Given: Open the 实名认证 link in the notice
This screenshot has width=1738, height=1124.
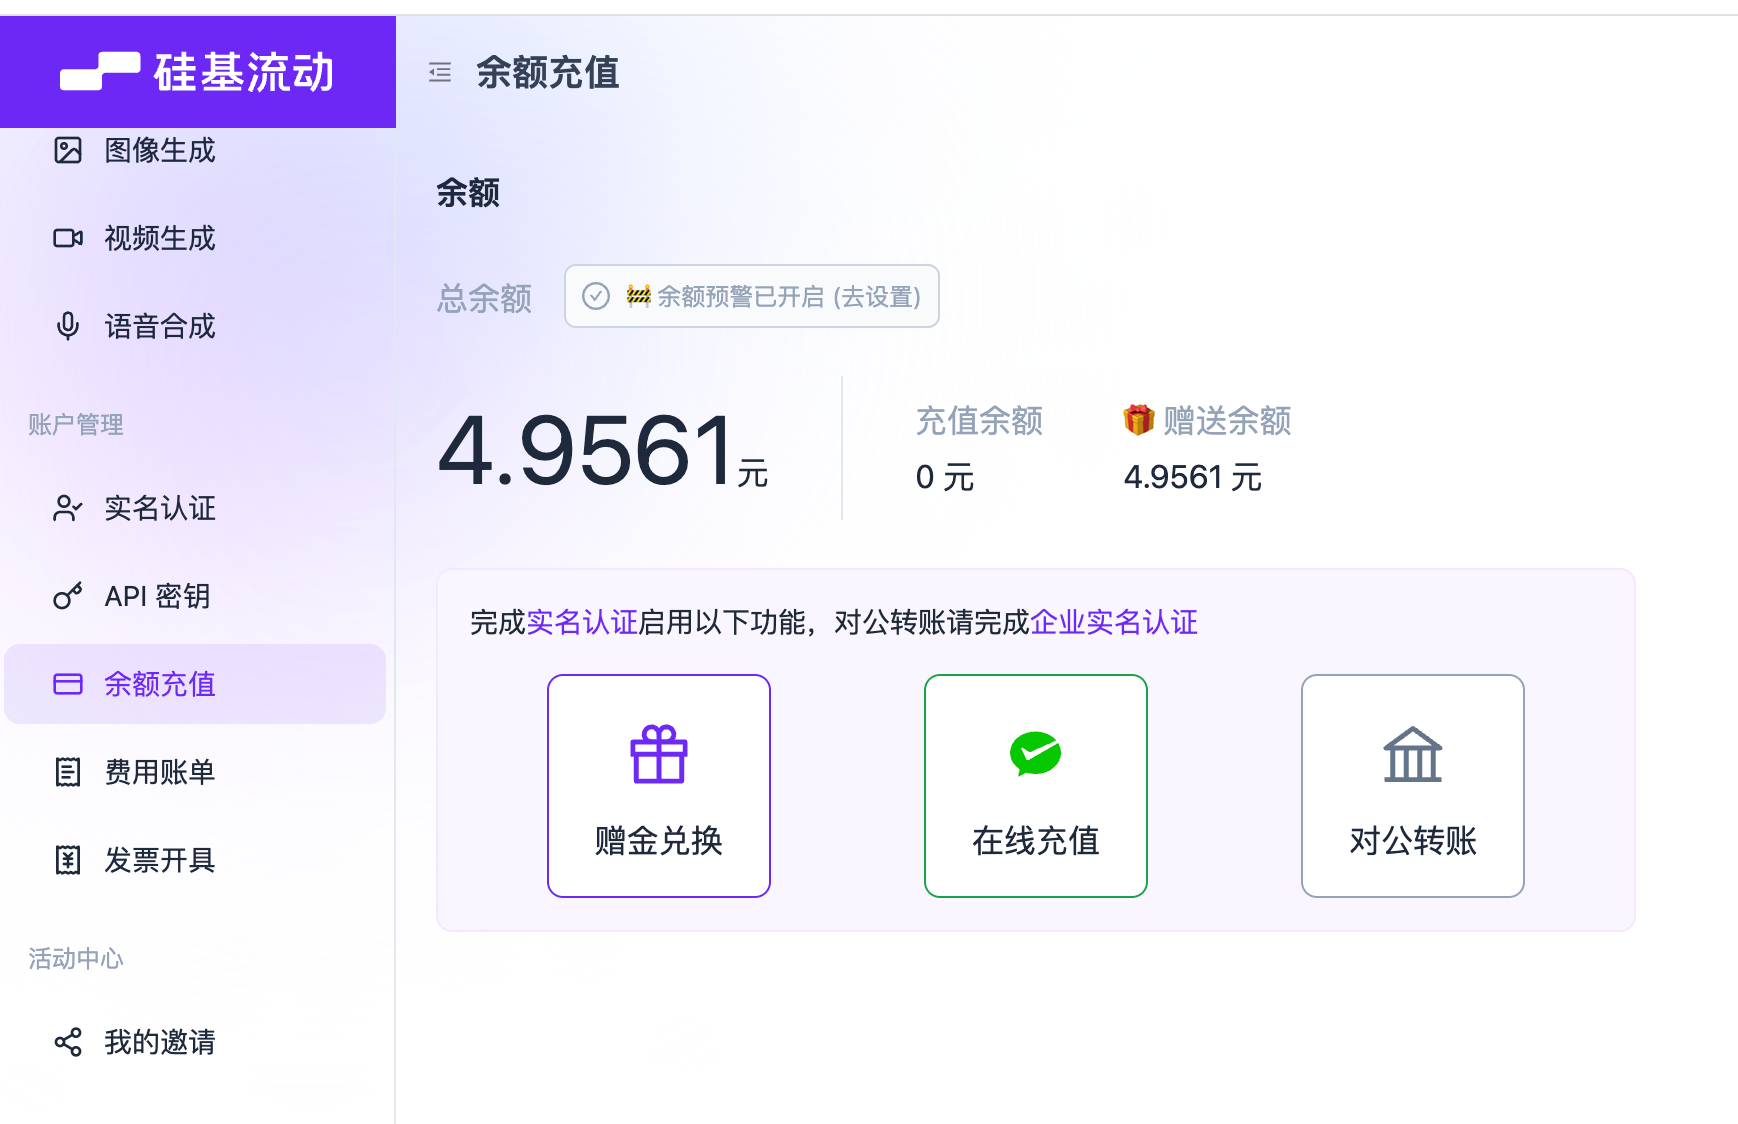Looking at the screenshot, I should click(x=583, y=622).
